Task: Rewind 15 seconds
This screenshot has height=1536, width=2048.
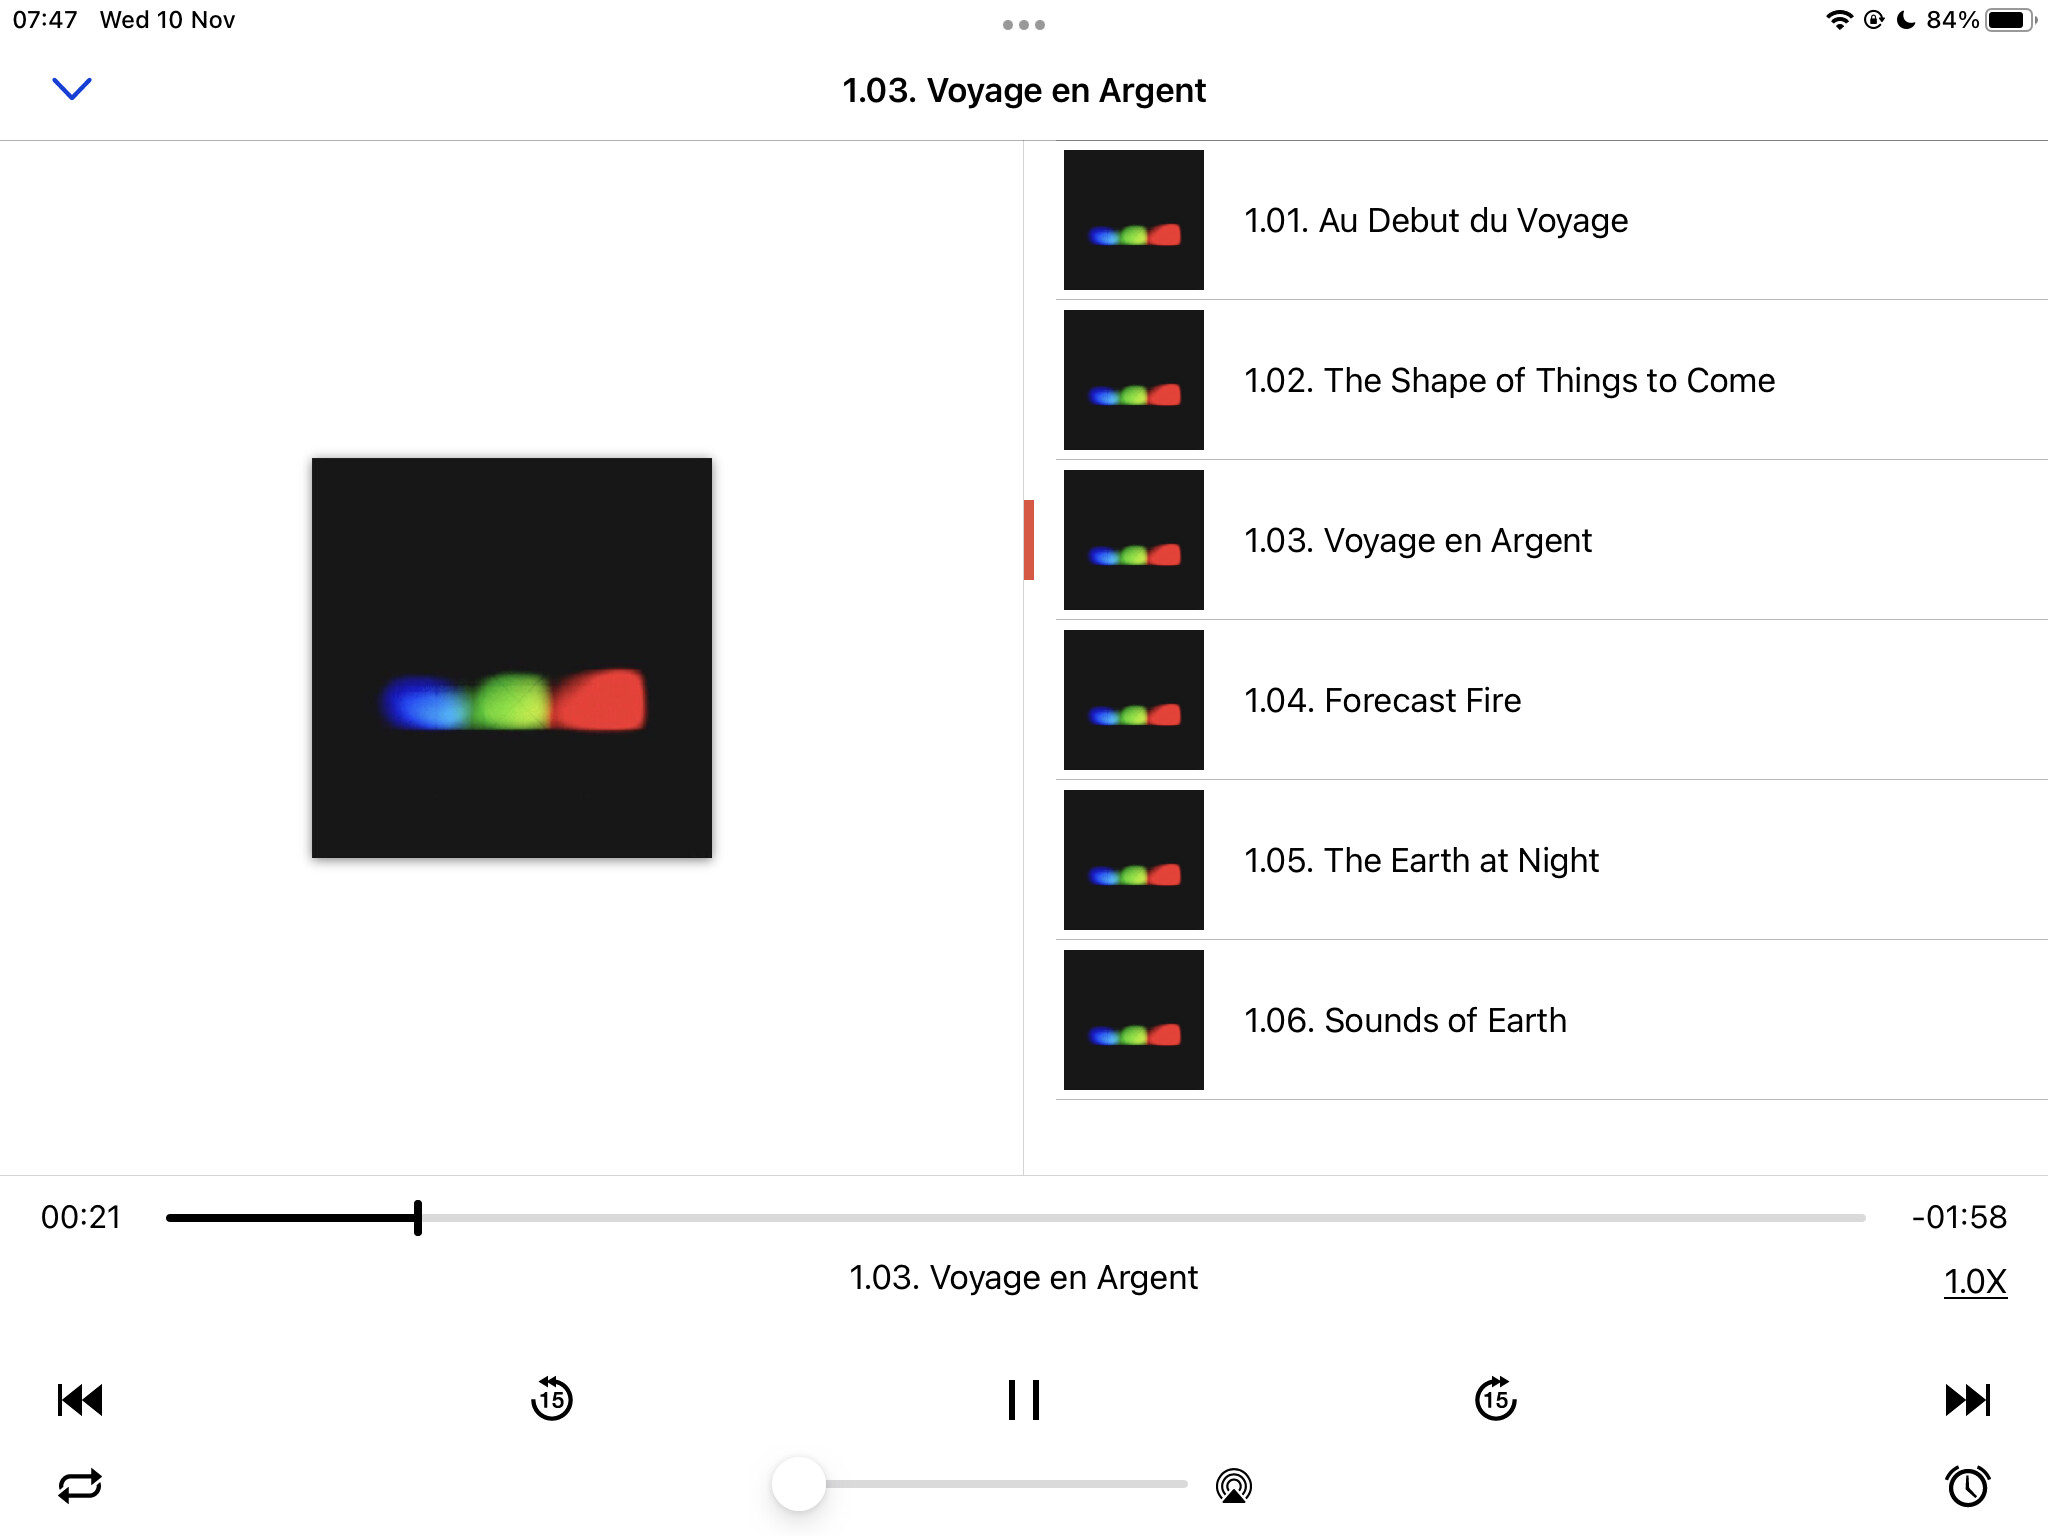Action: click(551, 1399)
